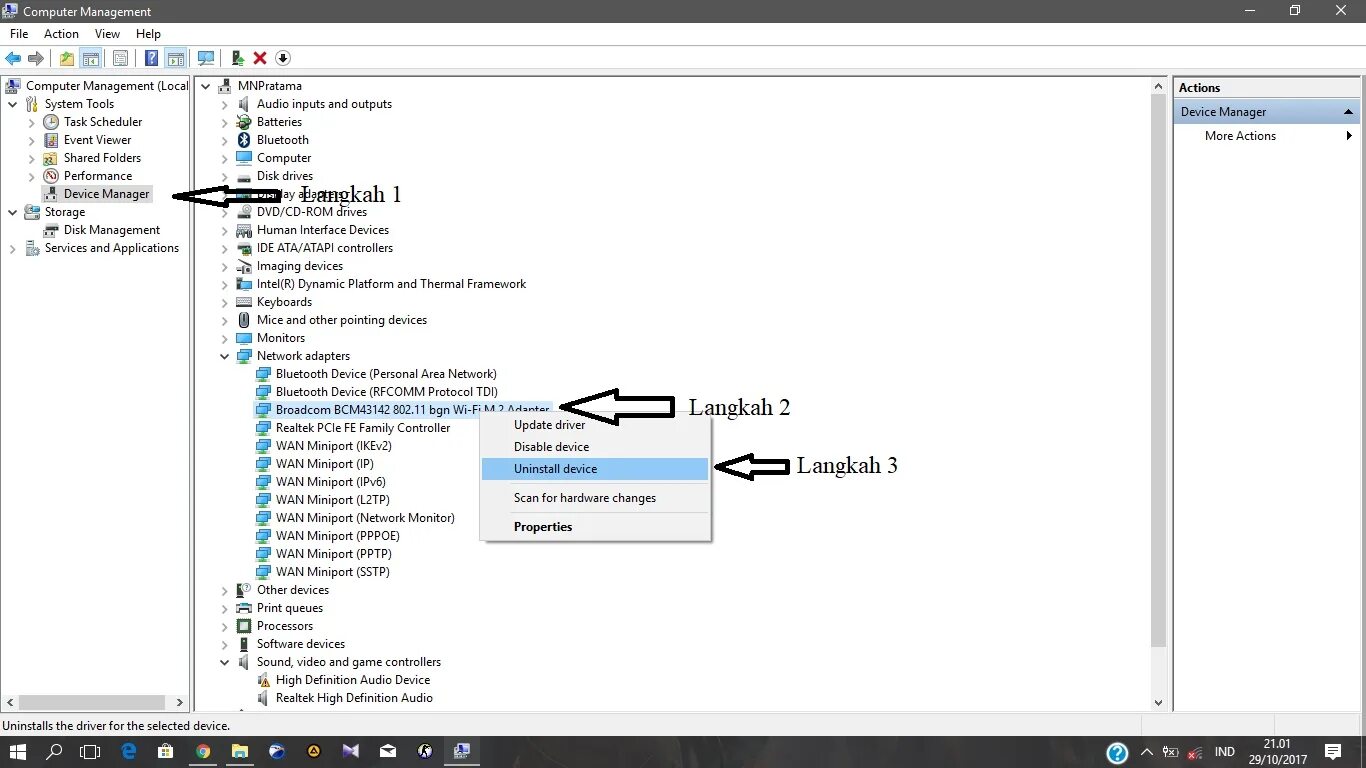Open the Help menu
This screenshot has height=768, width=1366.
[x=148, y=33]
